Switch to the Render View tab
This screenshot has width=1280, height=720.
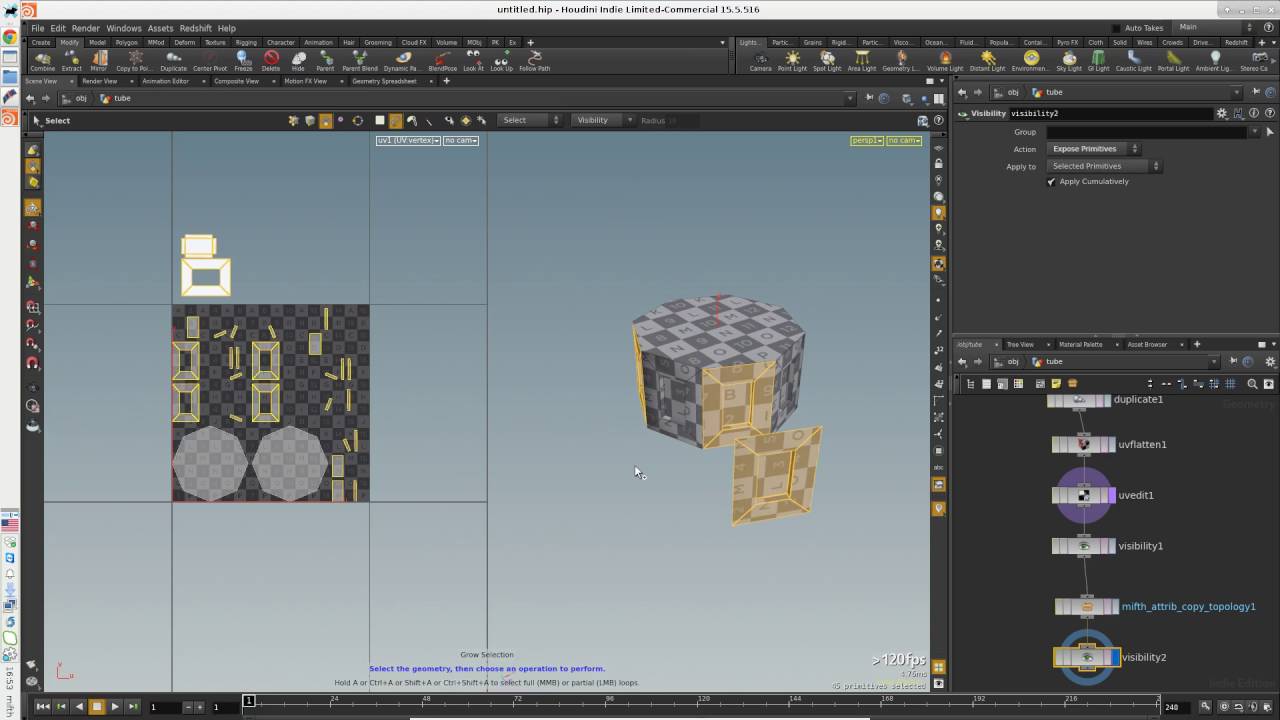pos(99,81)
